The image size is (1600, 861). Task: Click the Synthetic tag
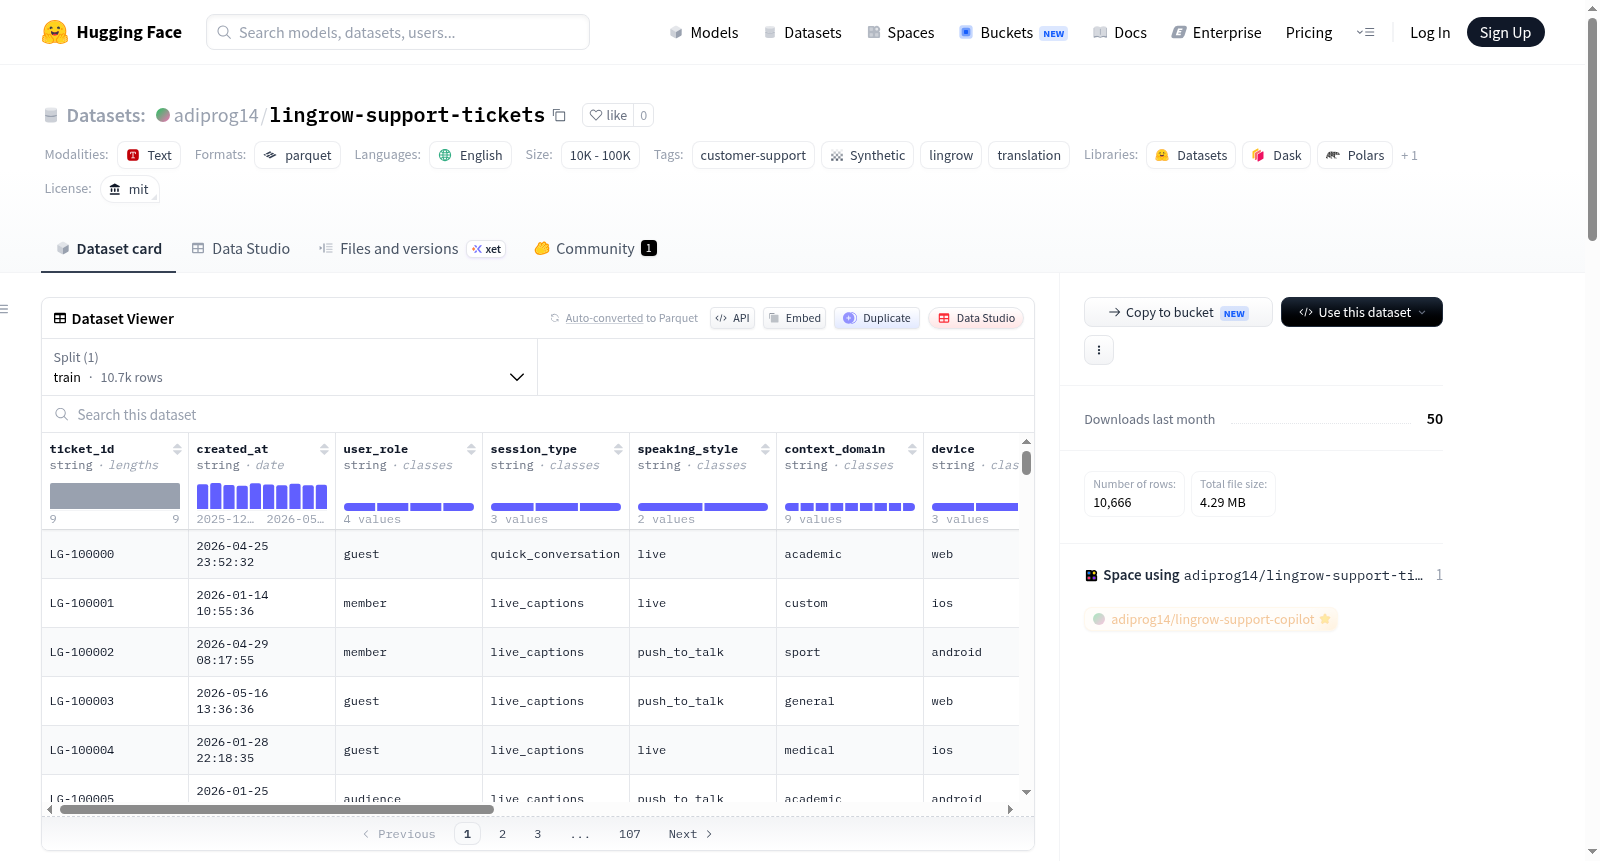click(867, 155)
